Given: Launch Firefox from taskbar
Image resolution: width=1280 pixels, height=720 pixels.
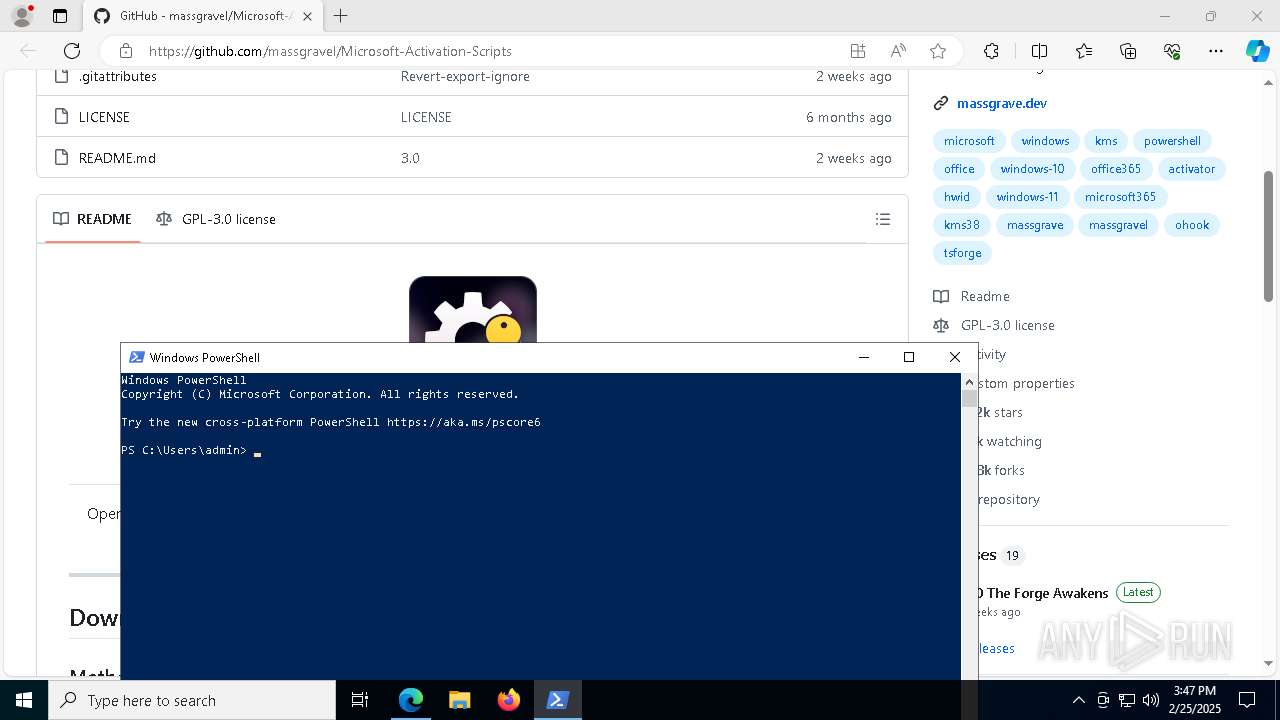Looking at the screenshot, I should click(x=508, y=700).
